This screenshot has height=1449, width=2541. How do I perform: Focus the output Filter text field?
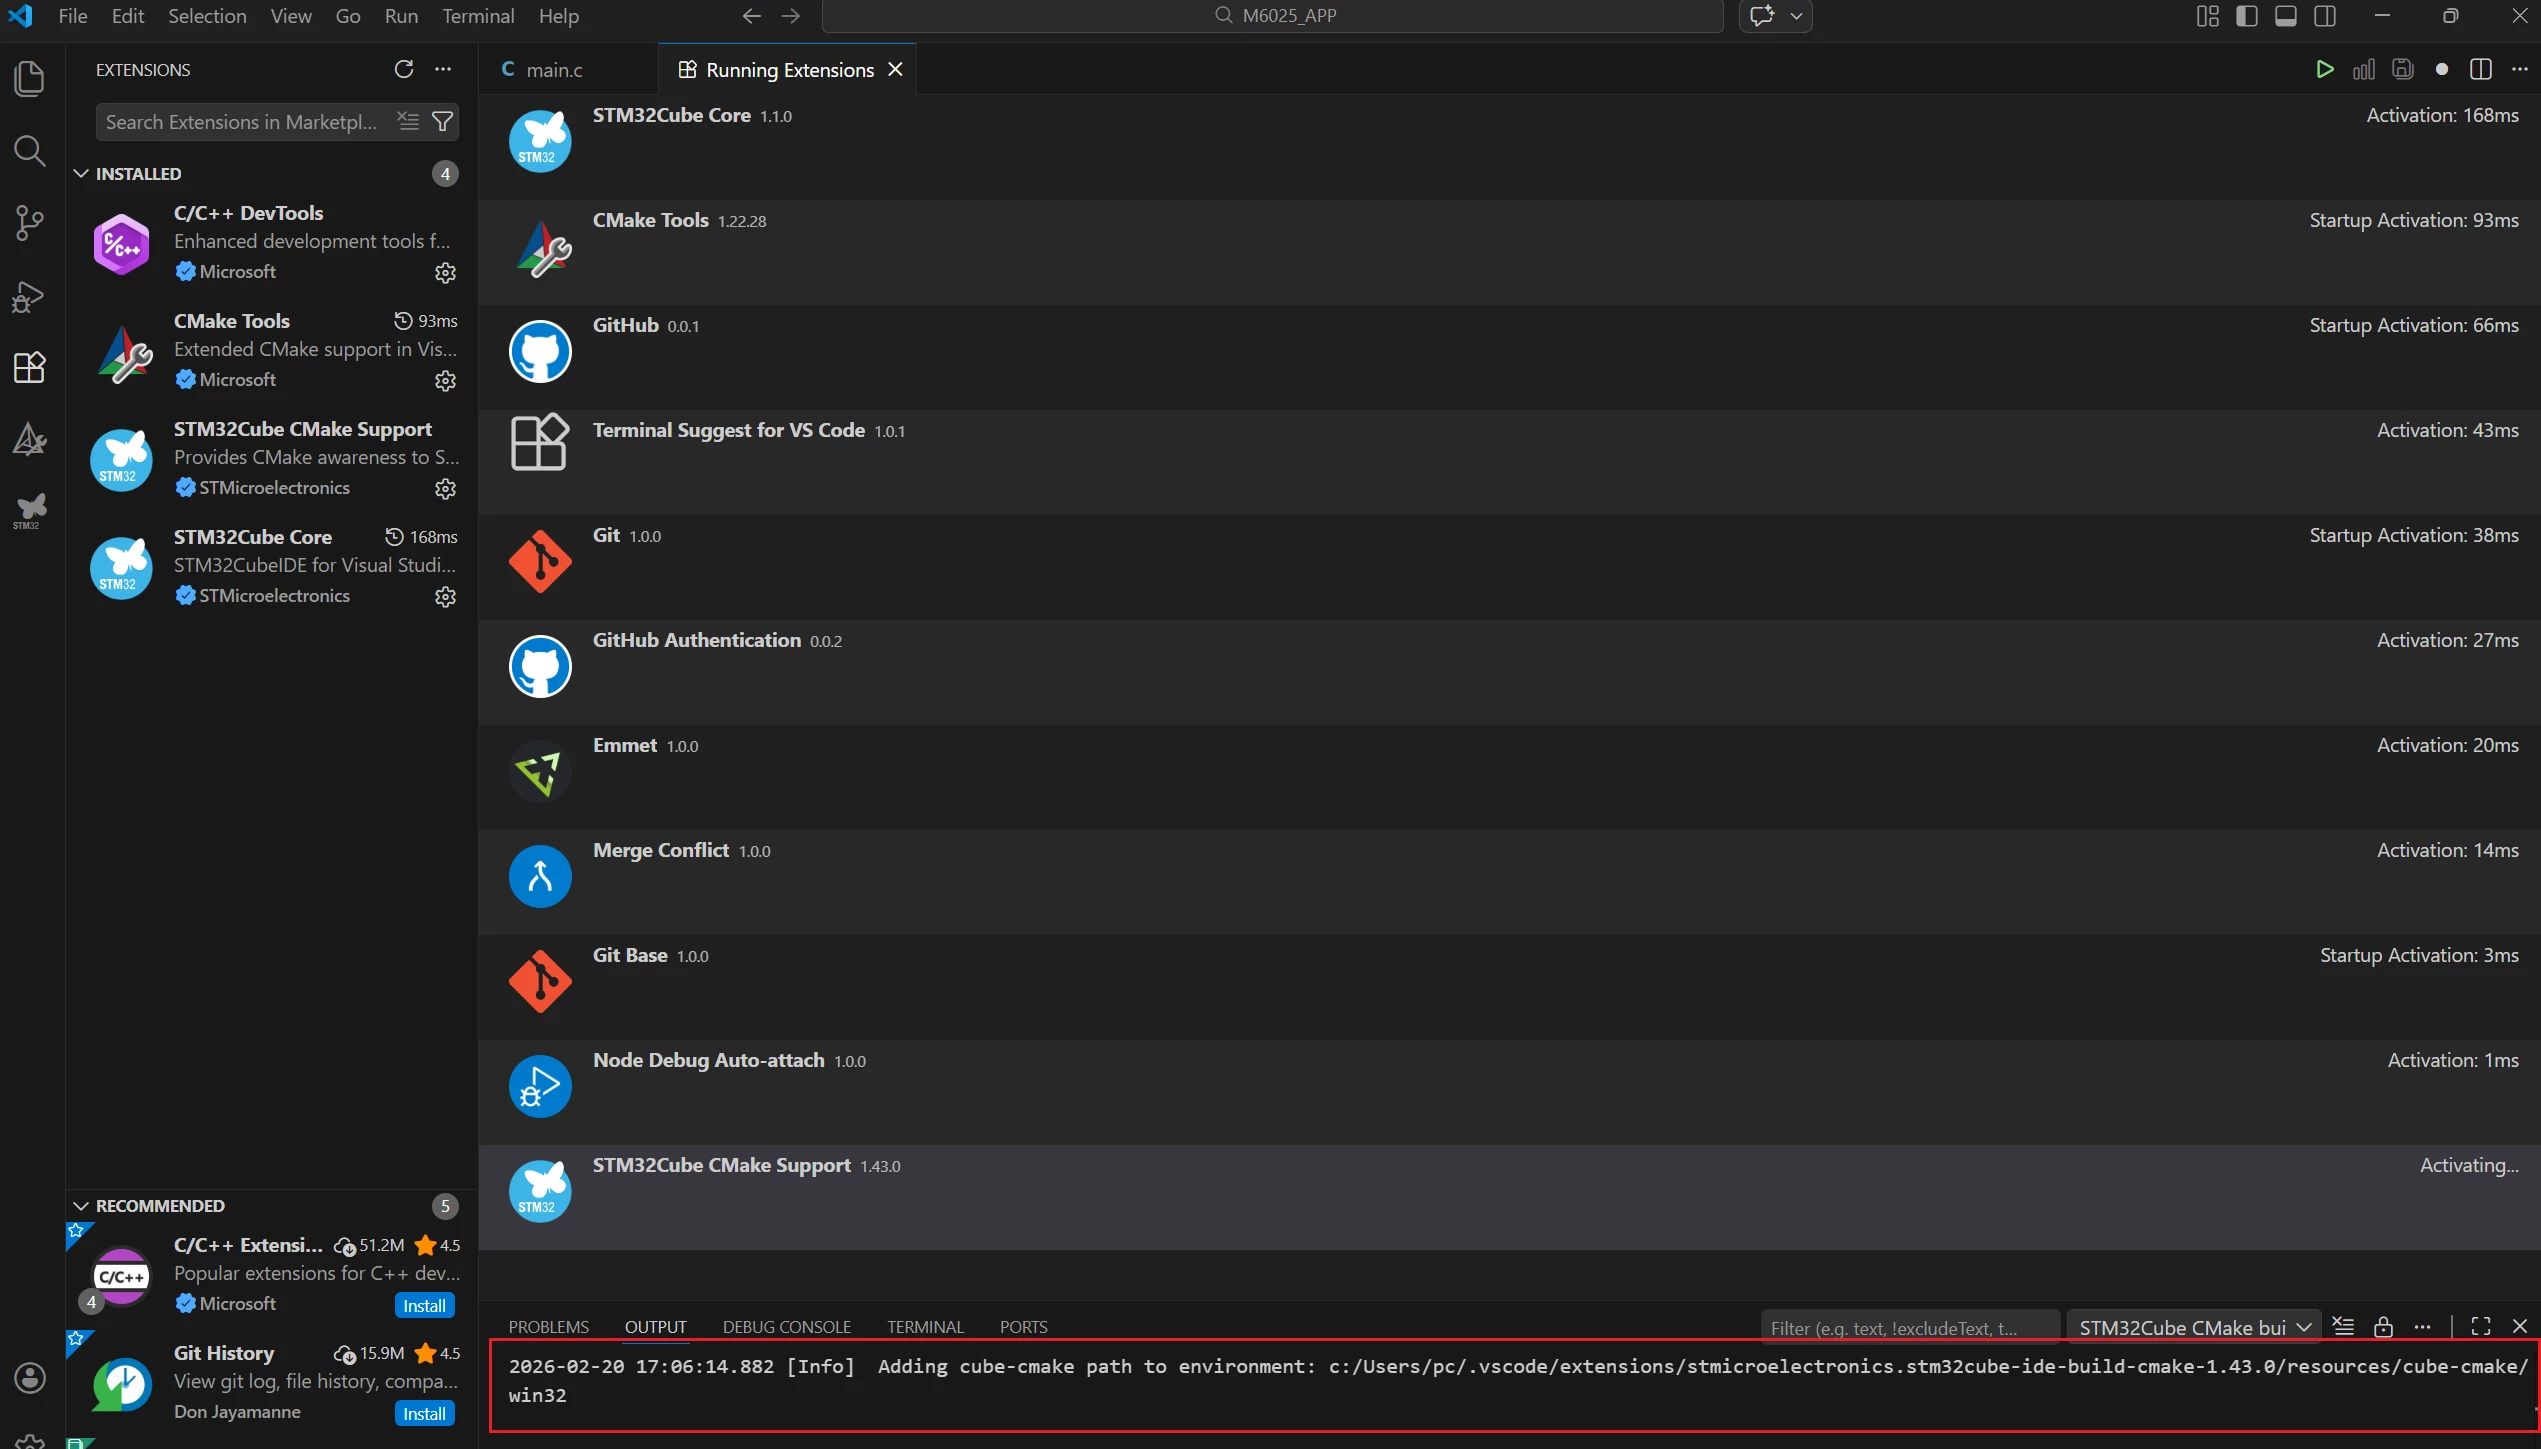point(1909,1327)
